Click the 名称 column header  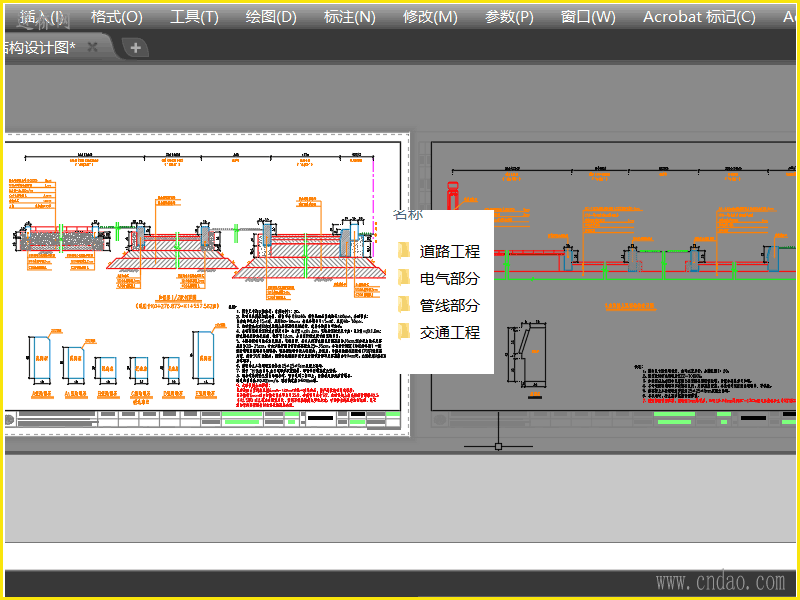(408, 214)
